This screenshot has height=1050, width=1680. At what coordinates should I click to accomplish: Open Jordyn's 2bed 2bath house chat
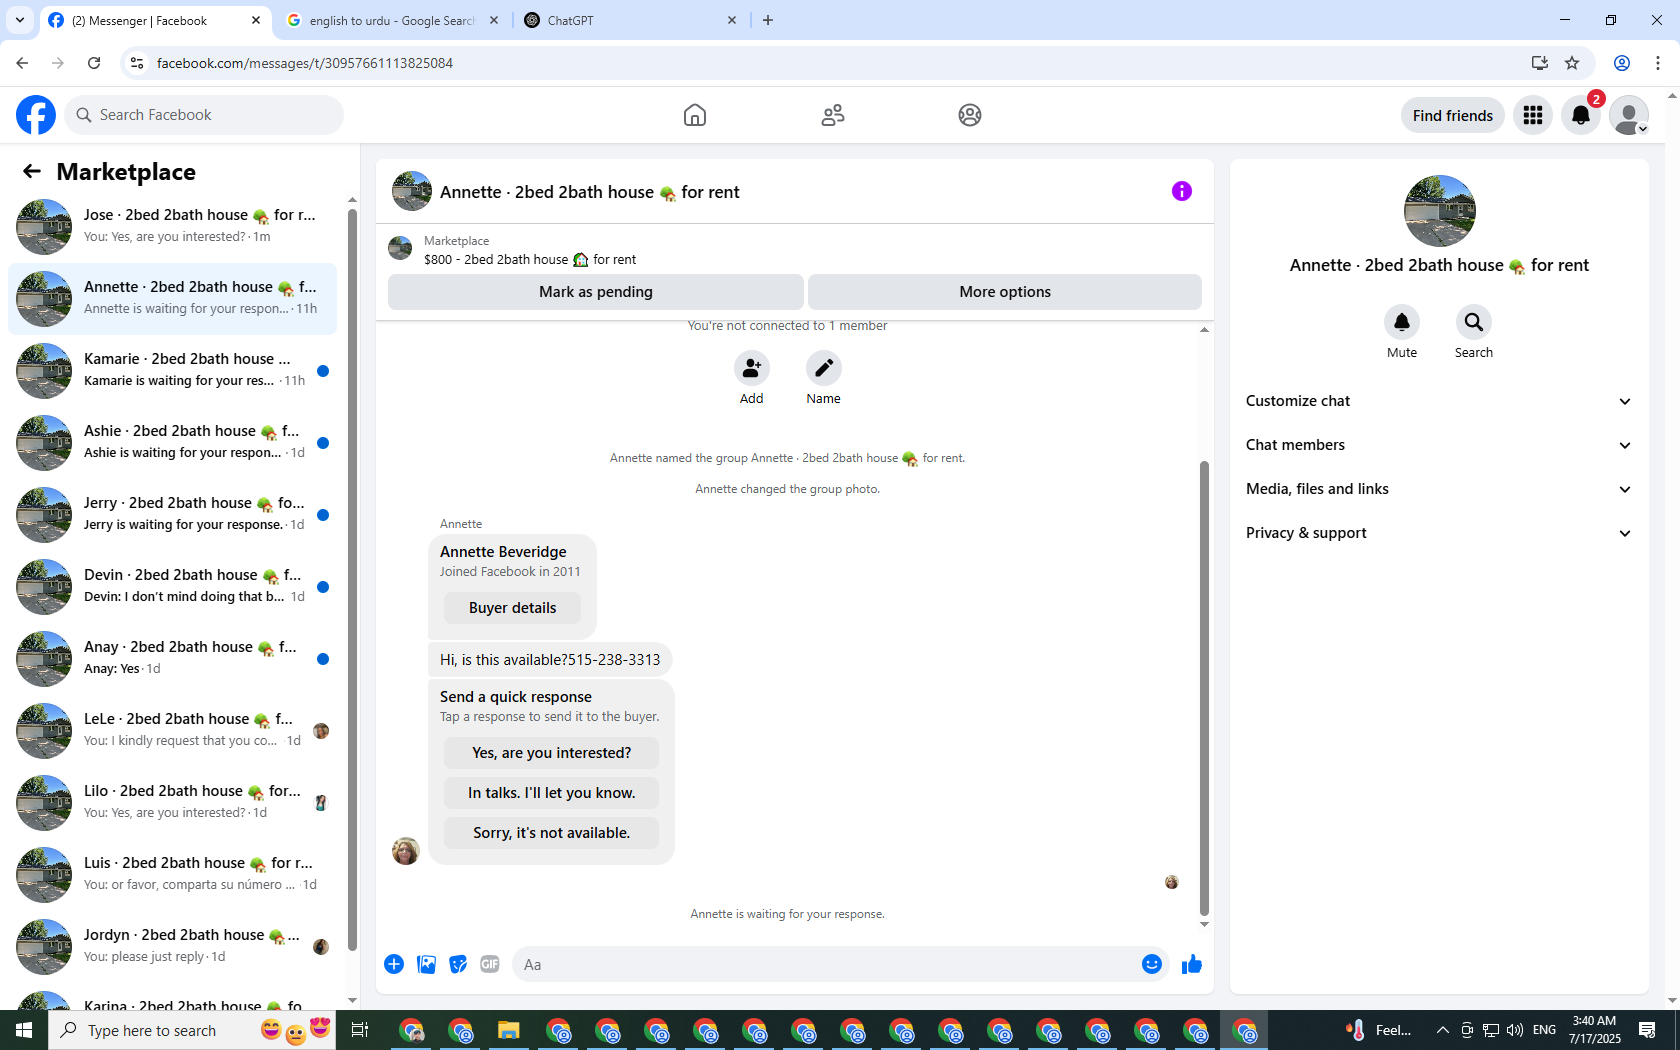coord(172,946)
